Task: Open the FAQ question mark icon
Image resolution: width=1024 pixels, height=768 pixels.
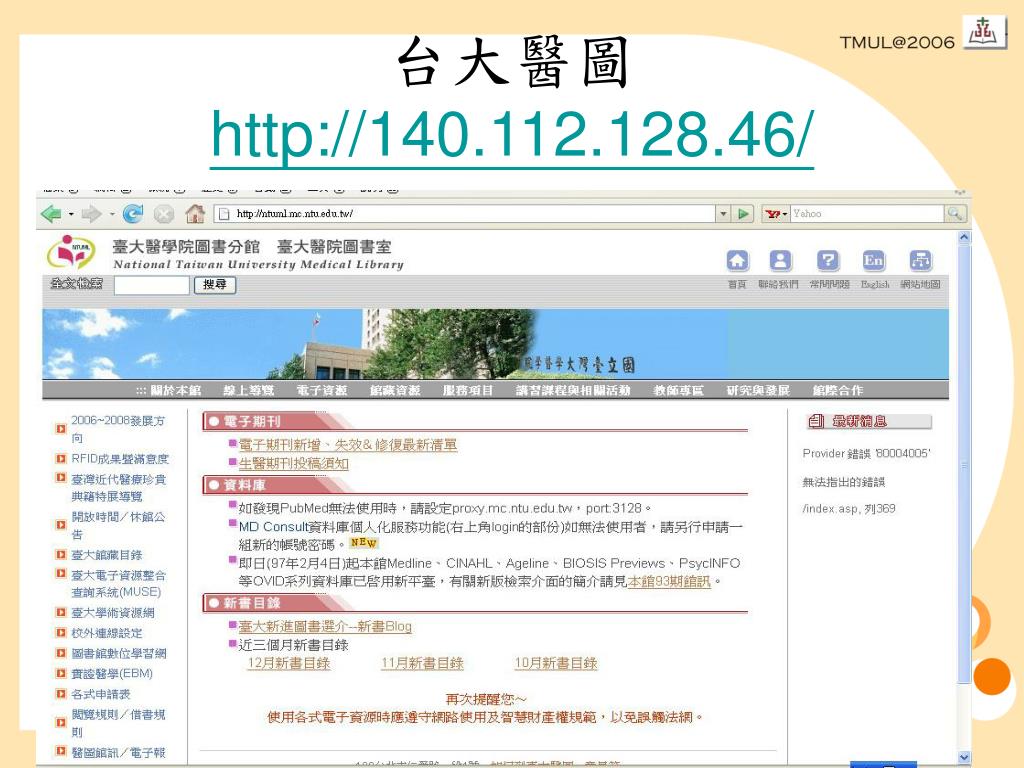Action: point(827,261)
